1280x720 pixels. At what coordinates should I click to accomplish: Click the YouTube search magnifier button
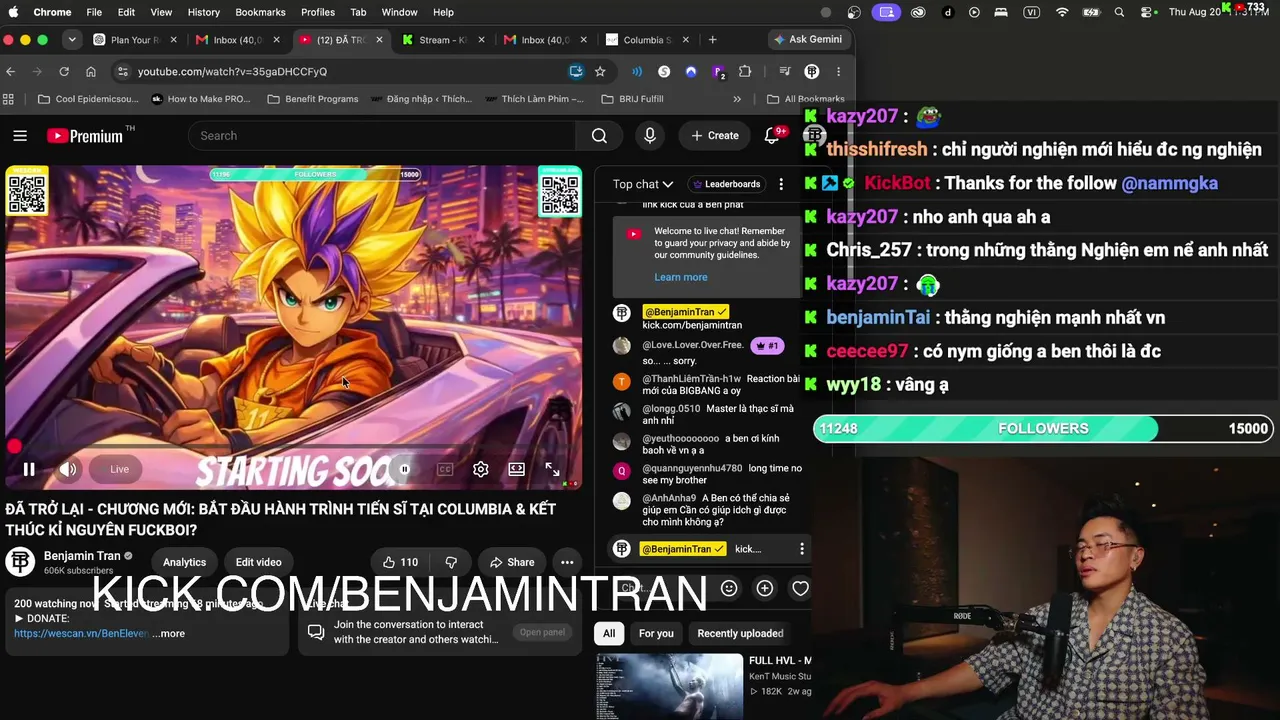[599, 136]
